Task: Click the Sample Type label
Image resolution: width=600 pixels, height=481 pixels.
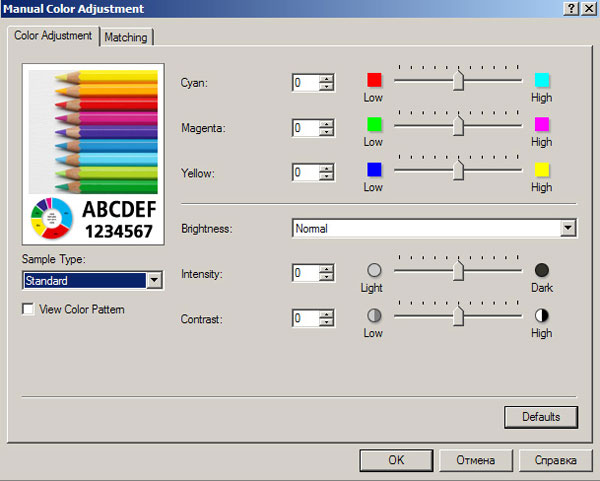Action: [x=54, y=259]
